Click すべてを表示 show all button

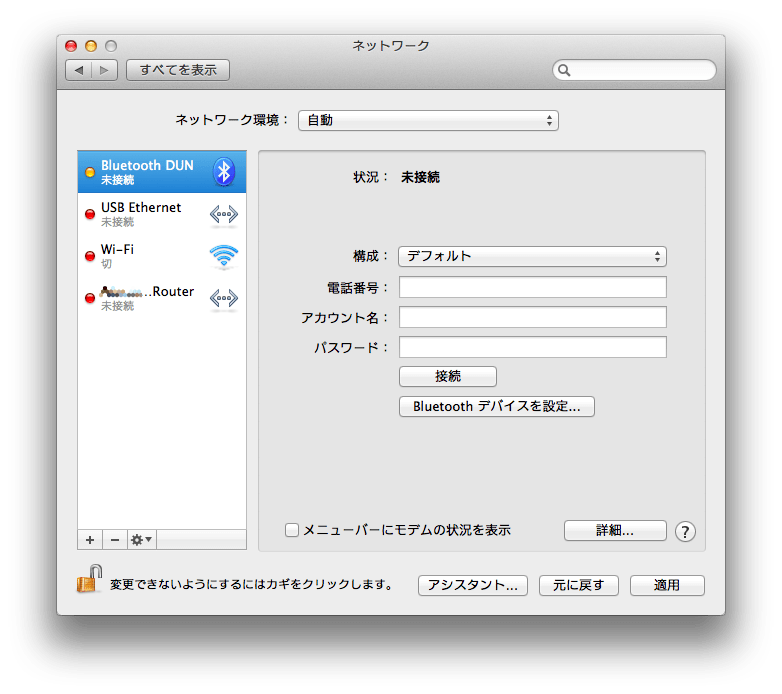click(x=178, y=70)
